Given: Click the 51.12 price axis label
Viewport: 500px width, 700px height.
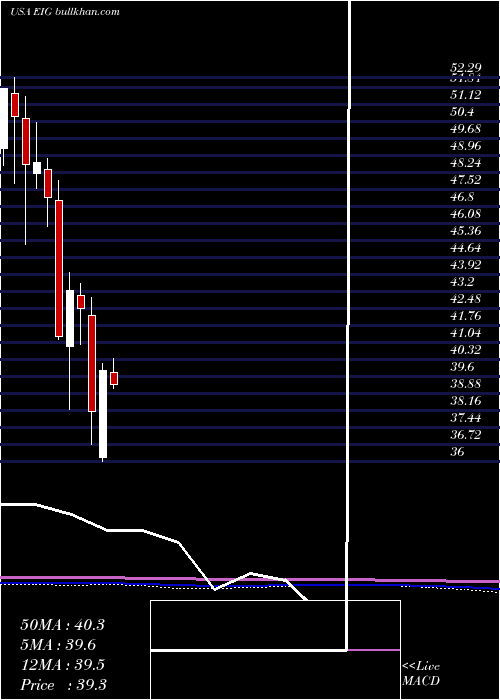Looking at the screenshot, I should (466, 95).
